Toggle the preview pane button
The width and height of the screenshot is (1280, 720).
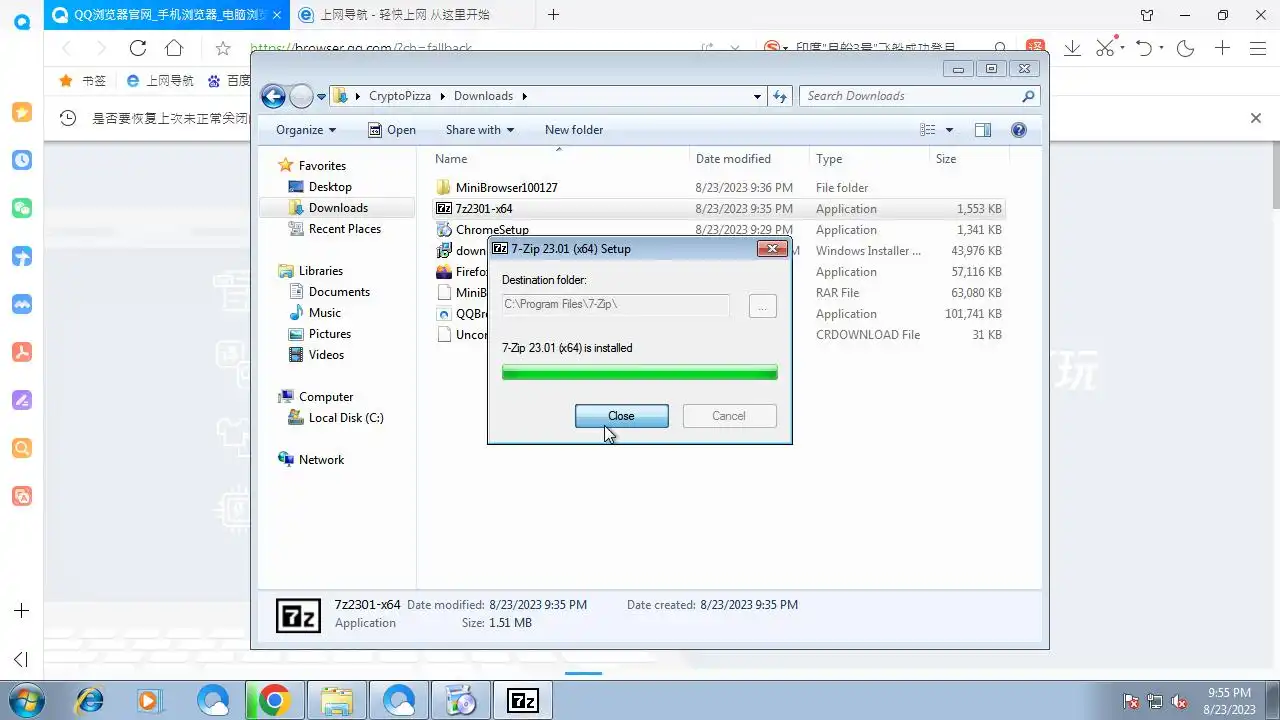(983, 130)
